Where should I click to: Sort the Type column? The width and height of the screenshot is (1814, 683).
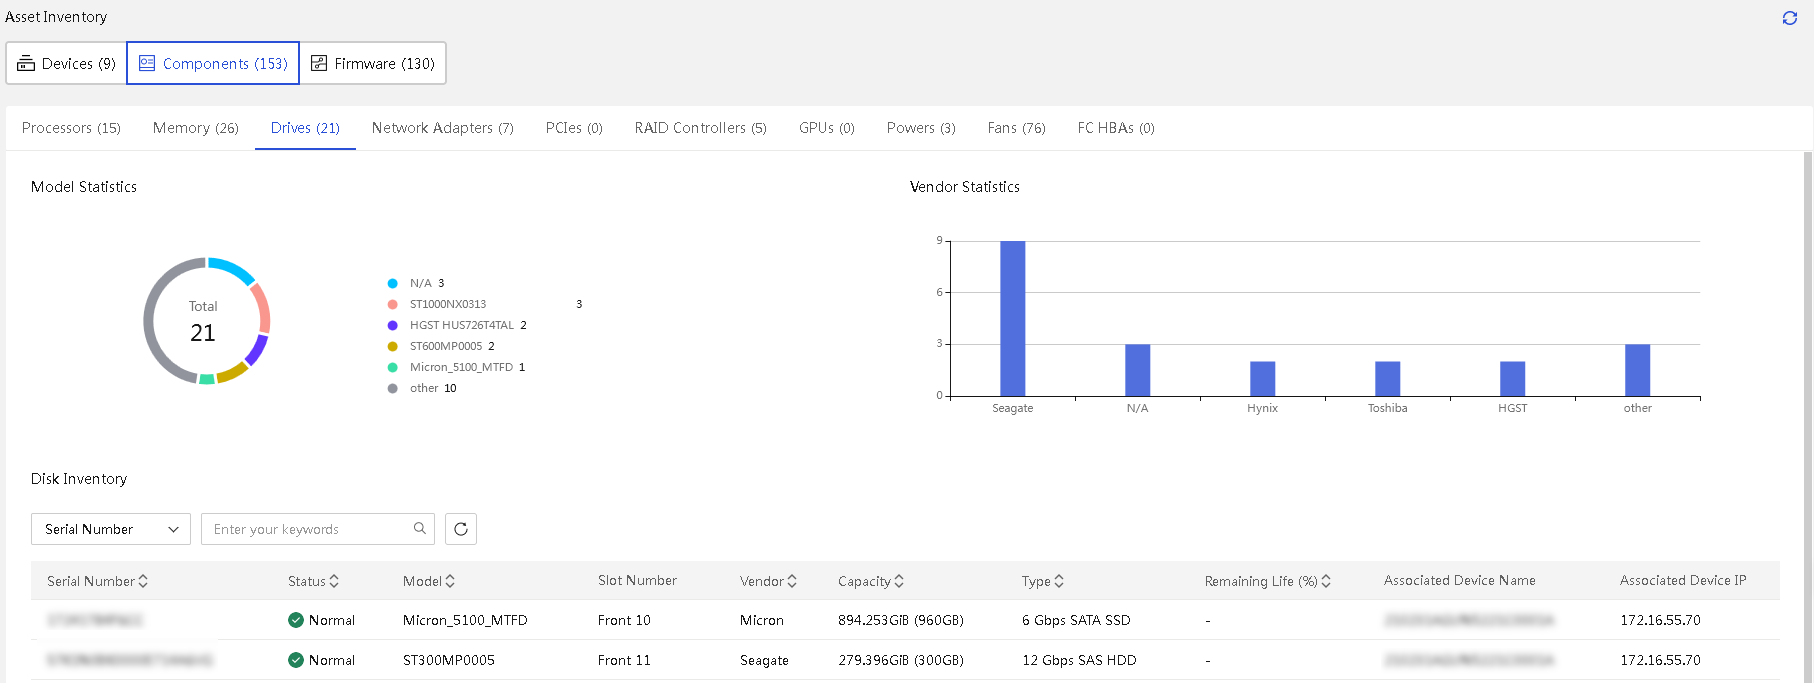pyautogui.click(x=1059, y=581)
